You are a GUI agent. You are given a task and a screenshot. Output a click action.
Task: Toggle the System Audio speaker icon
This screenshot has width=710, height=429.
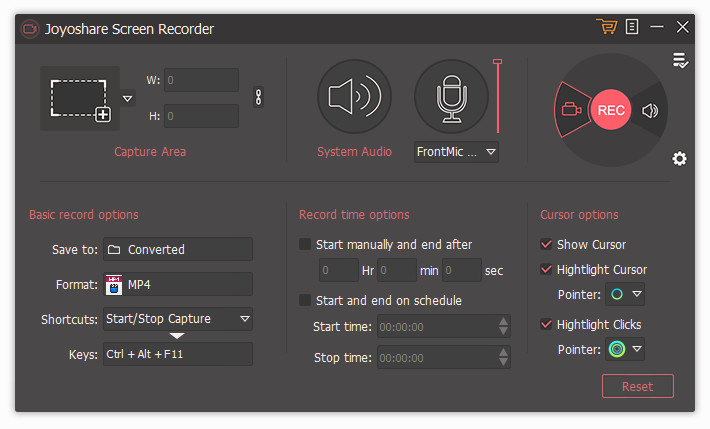point(354,96)
